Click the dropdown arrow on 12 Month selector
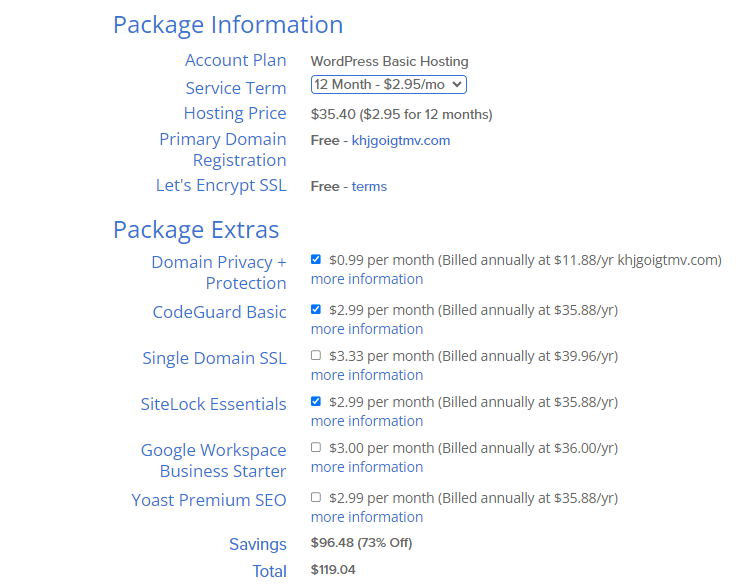Image resolution: width=752 pixels, height=584 pixels. 457,84
